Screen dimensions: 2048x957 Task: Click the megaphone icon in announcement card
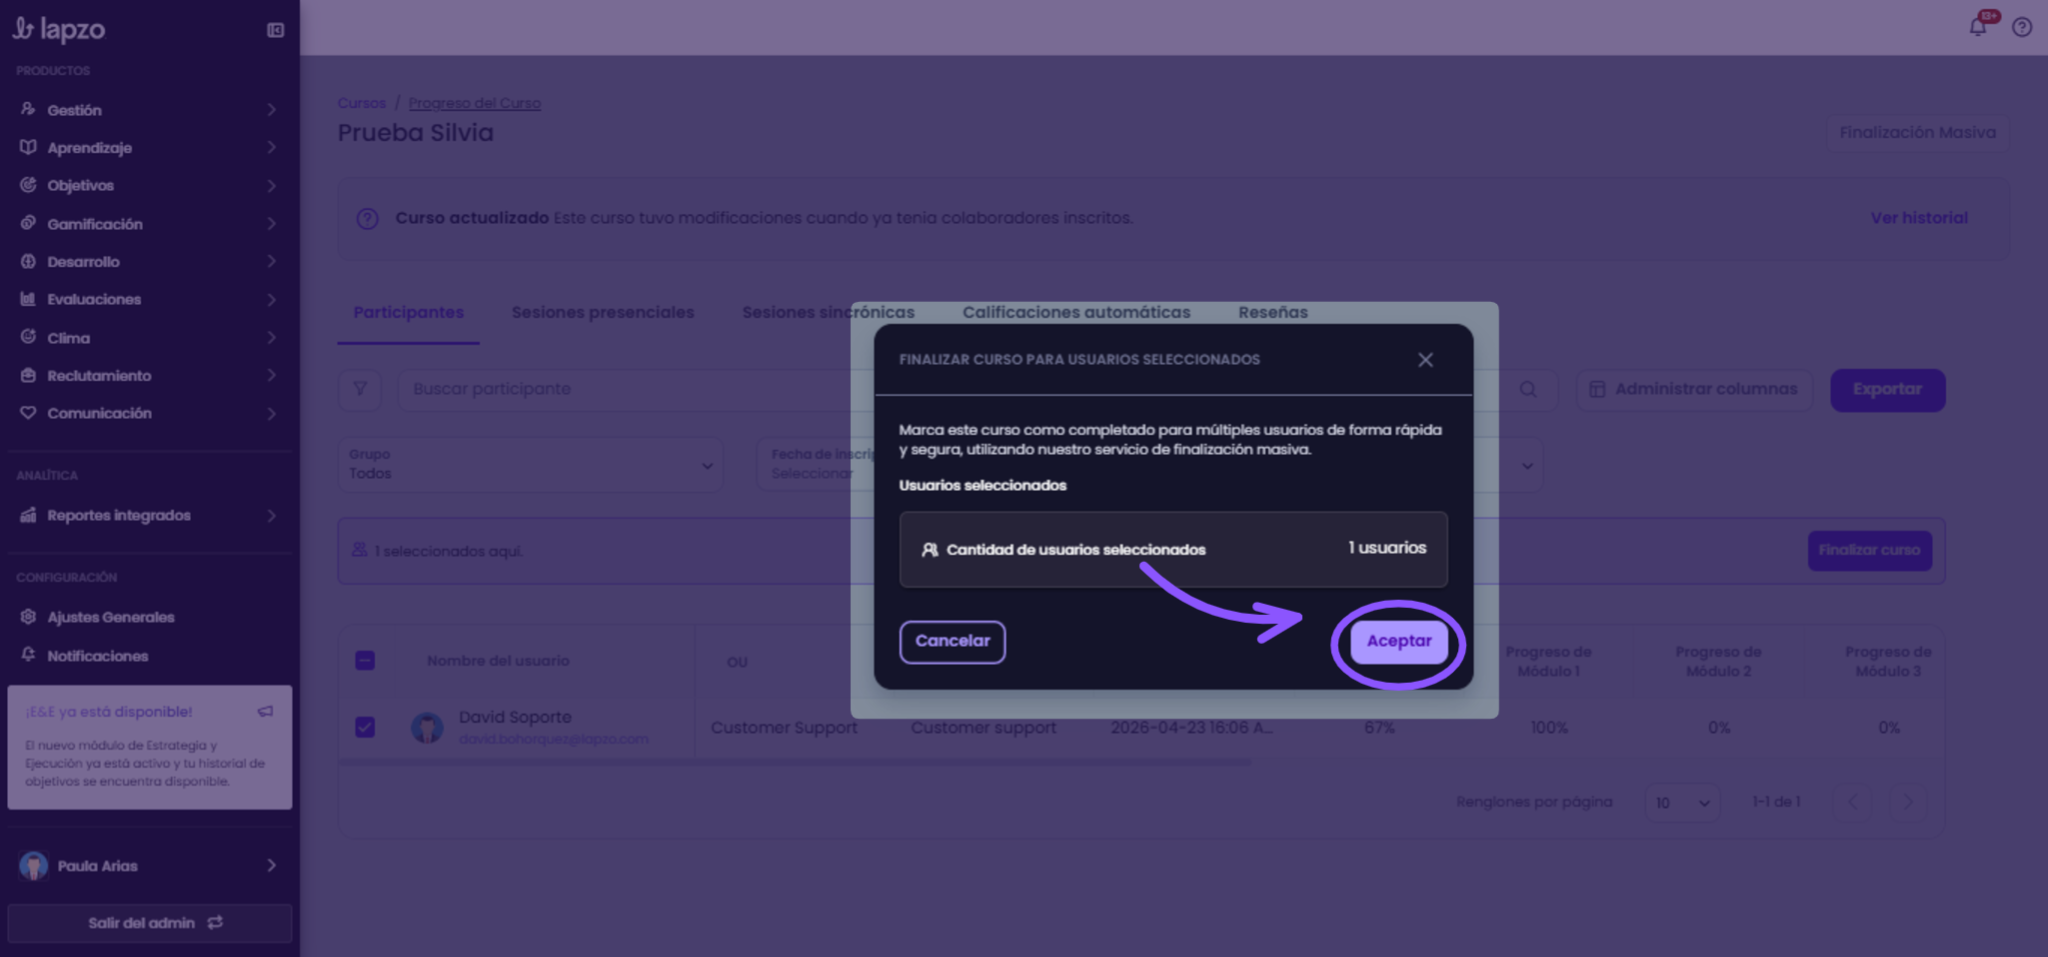265,711
